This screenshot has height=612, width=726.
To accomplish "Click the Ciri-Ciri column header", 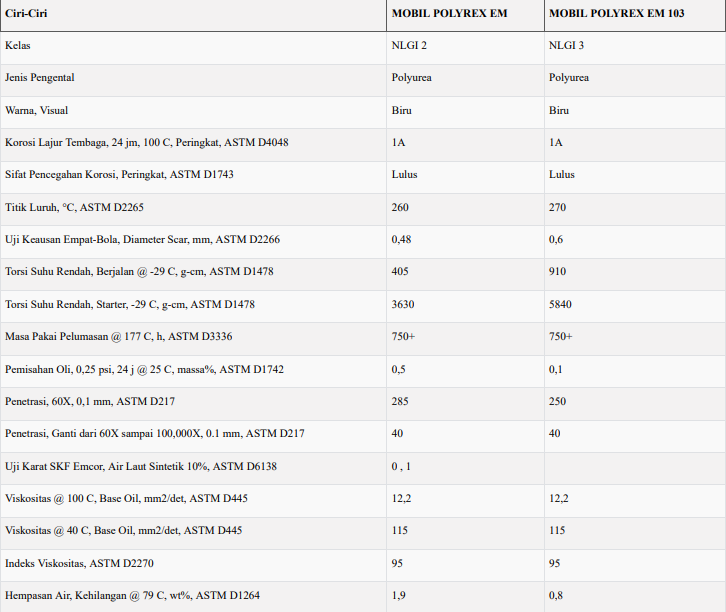I will pyautogui.click(x=25, y=13).
